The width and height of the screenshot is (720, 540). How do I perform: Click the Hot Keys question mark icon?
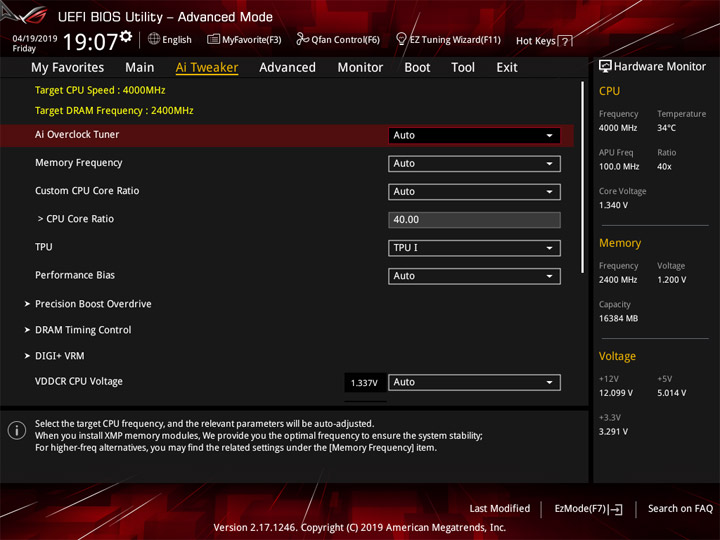pyautogui.click(x=565, y=41)
